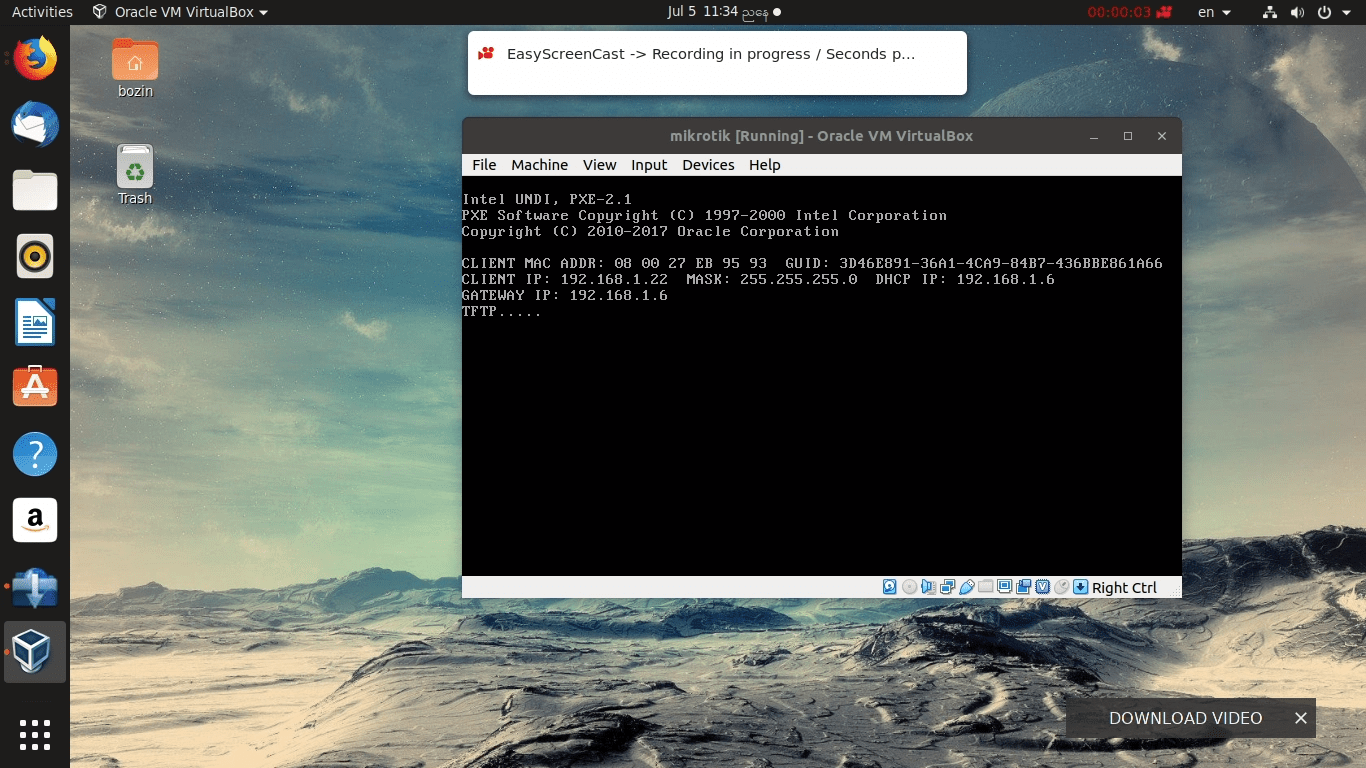The image size is (1366, 768).
Task: Launch Firefox from the dock
Action: pyautogui.click(x=35, y=58)
